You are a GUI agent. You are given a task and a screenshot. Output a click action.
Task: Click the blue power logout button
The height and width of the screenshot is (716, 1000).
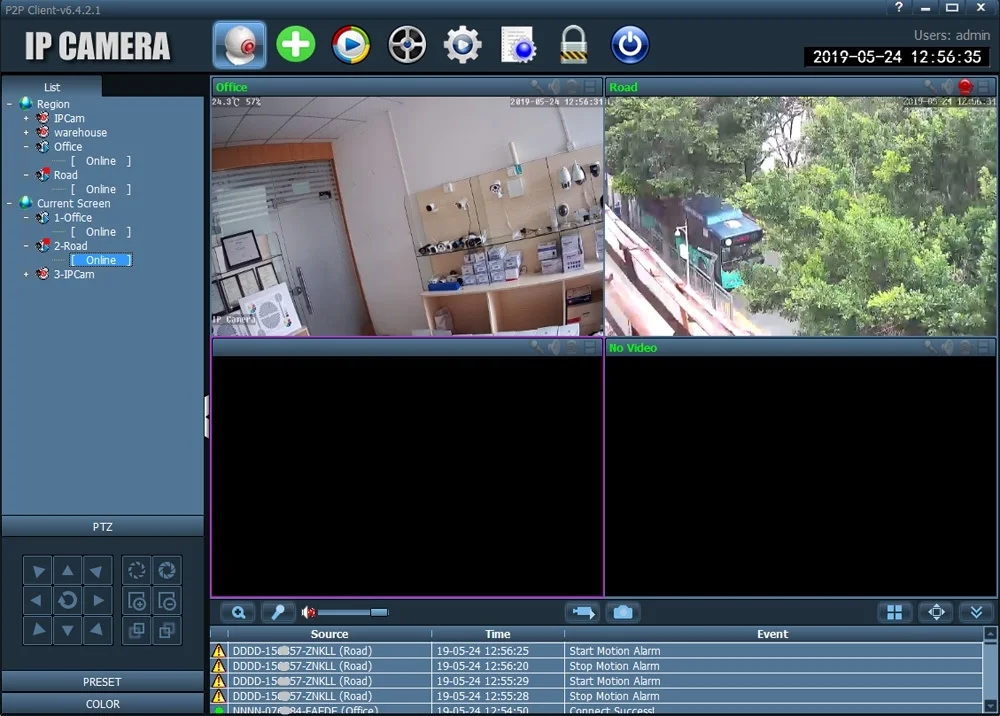(x=629, y=45)
